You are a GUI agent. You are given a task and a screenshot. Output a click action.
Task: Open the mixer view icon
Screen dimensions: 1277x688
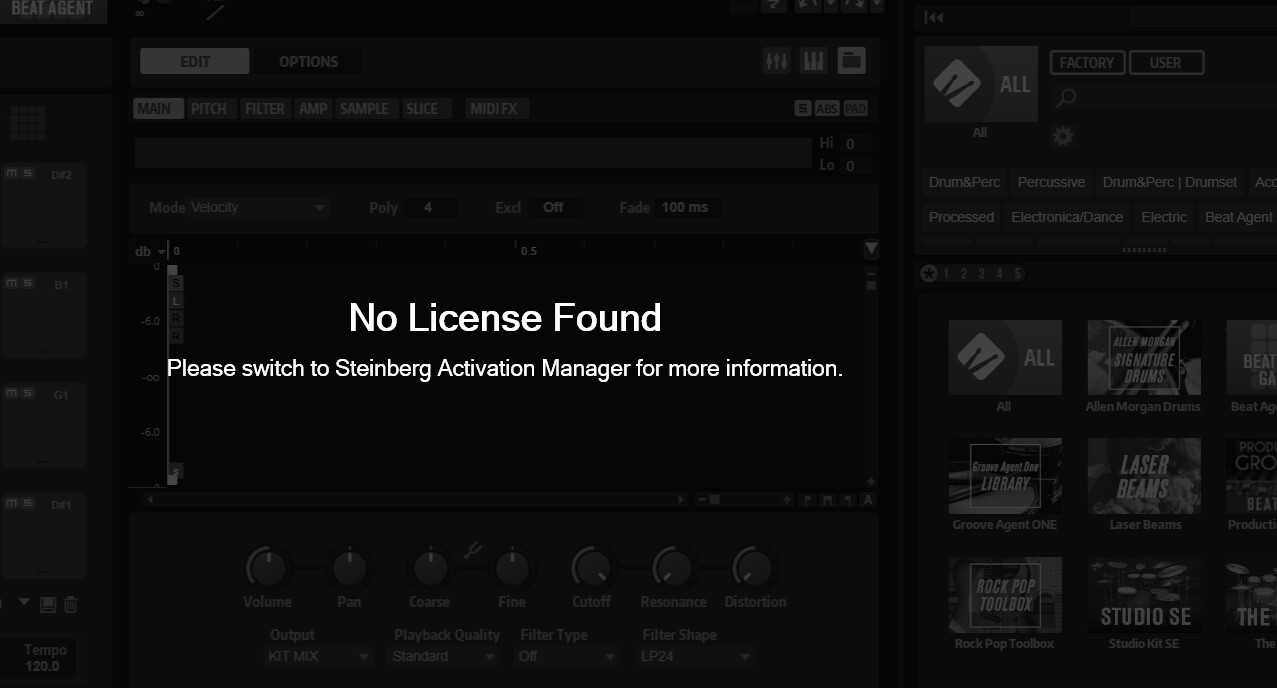click(x=777, y=61)
